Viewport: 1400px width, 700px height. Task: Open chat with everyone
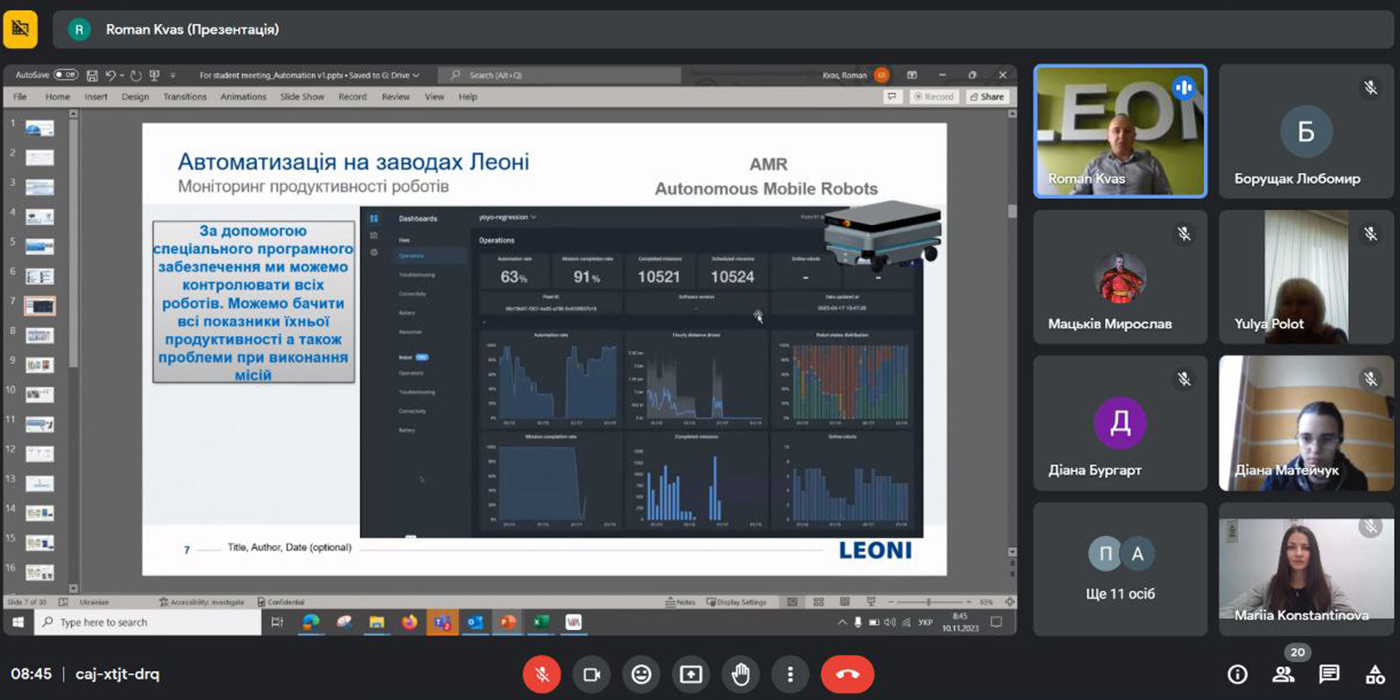[1329, 674]
